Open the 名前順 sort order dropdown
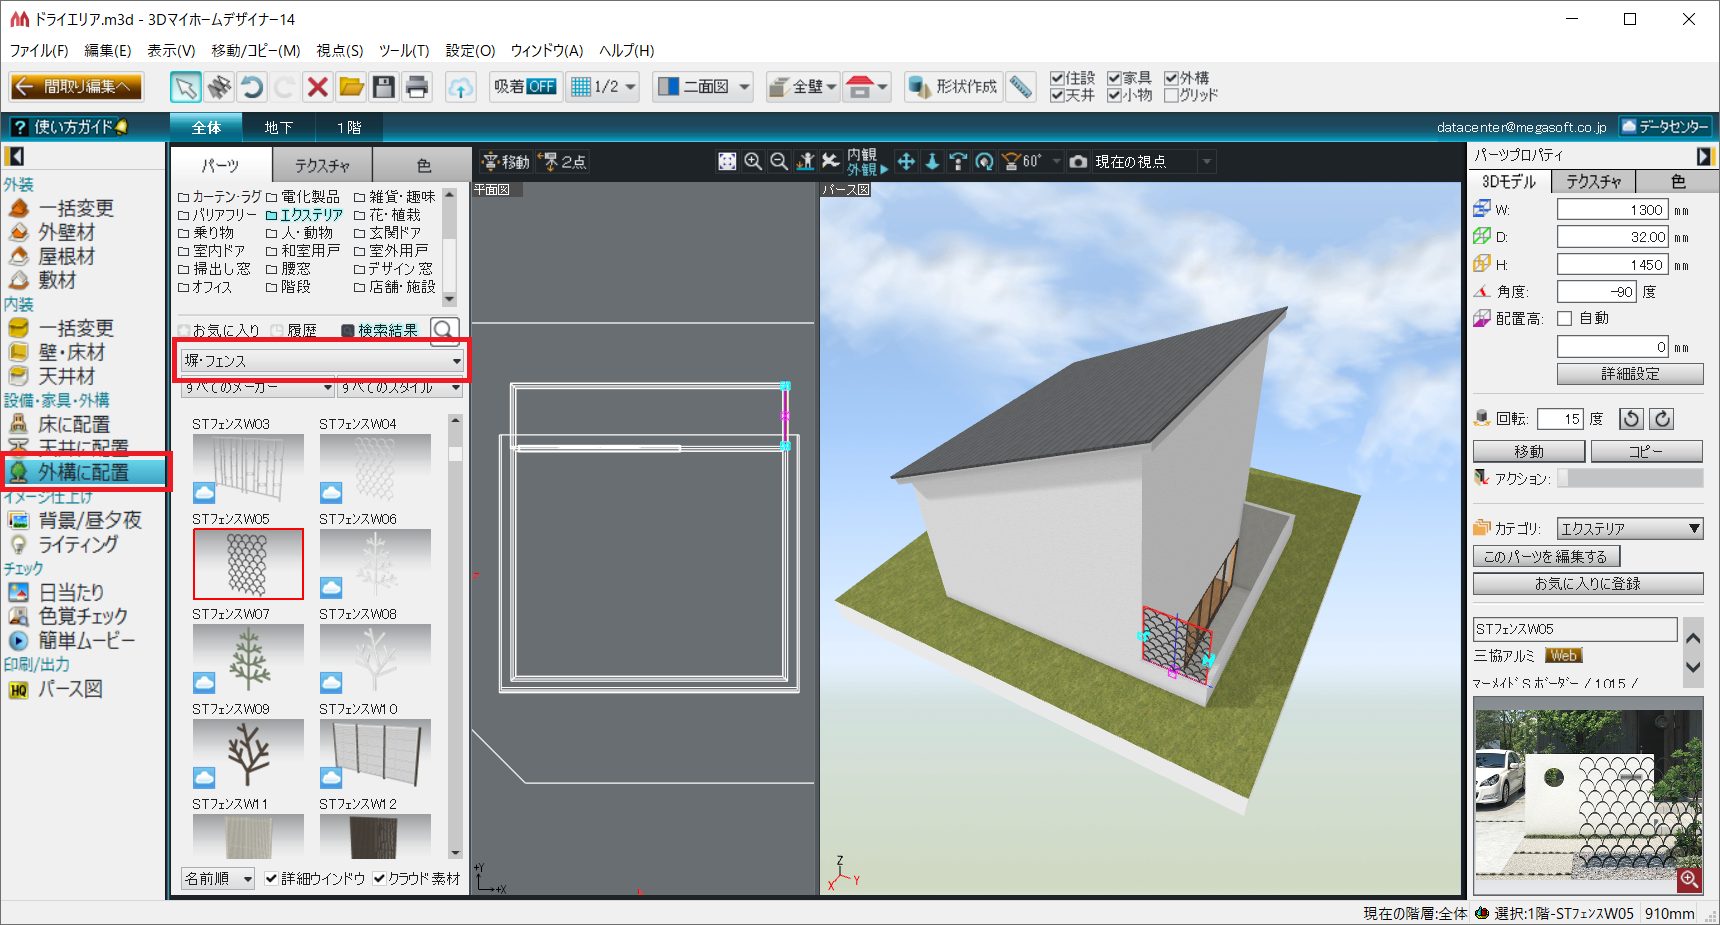This screenshot has height=925, width=1720. pyautogui.click(x=218, y=878)
